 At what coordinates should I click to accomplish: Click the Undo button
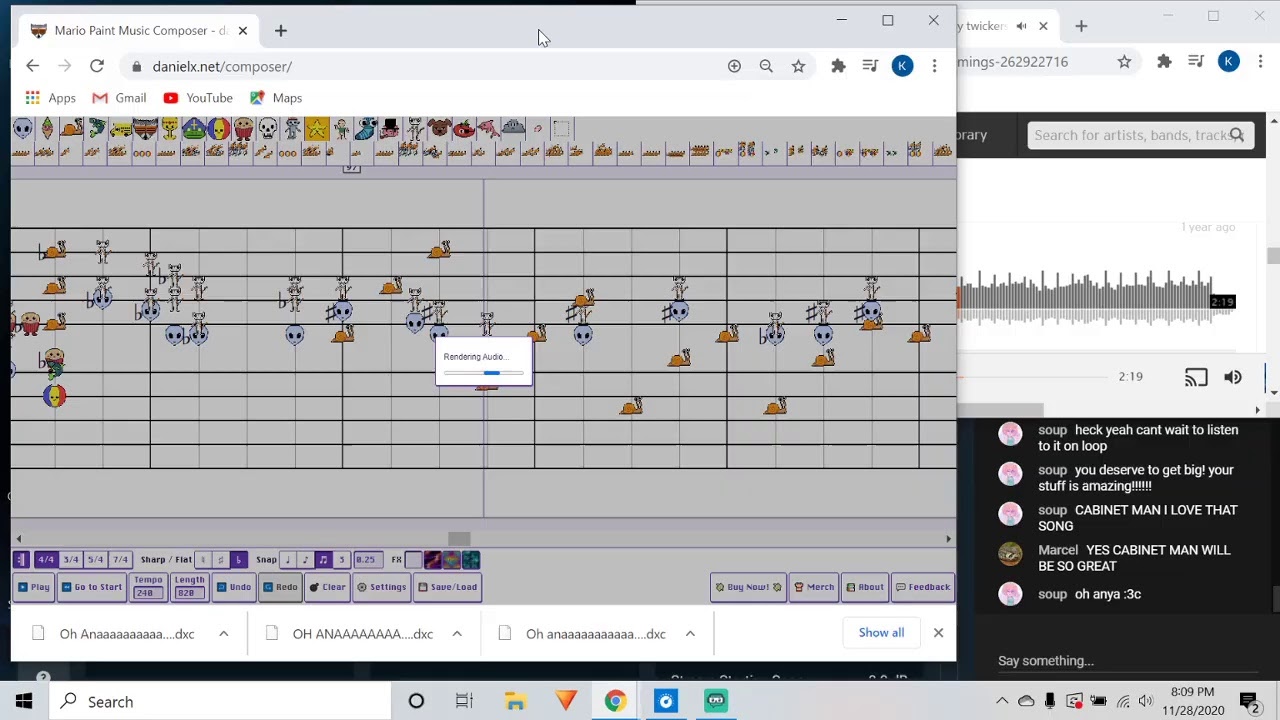234,587
